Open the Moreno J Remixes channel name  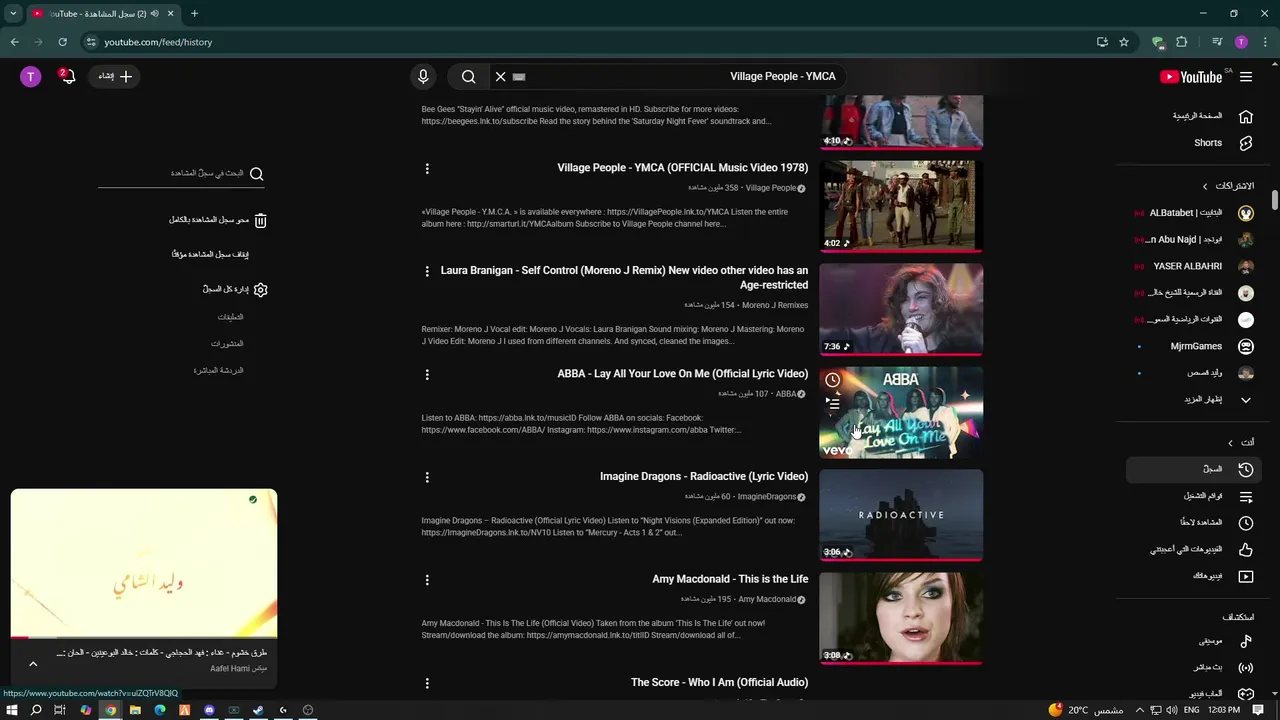(x=775, y=305)
